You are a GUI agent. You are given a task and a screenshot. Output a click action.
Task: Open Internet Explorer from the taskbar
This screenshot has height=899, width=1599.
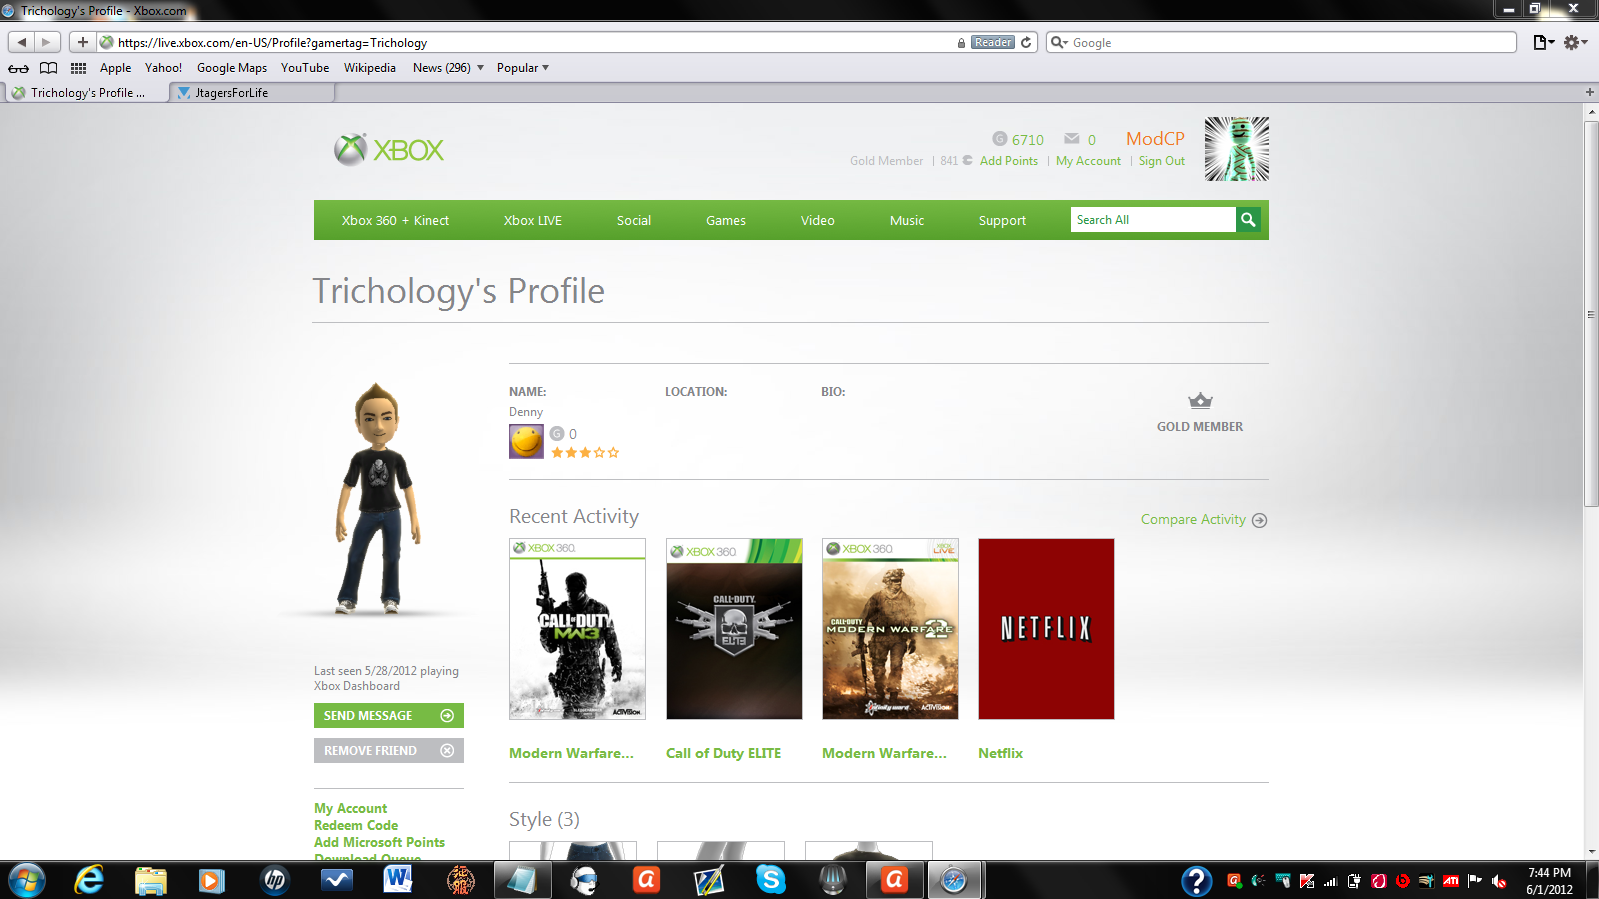pyautogui.click(x=89, y=880)
